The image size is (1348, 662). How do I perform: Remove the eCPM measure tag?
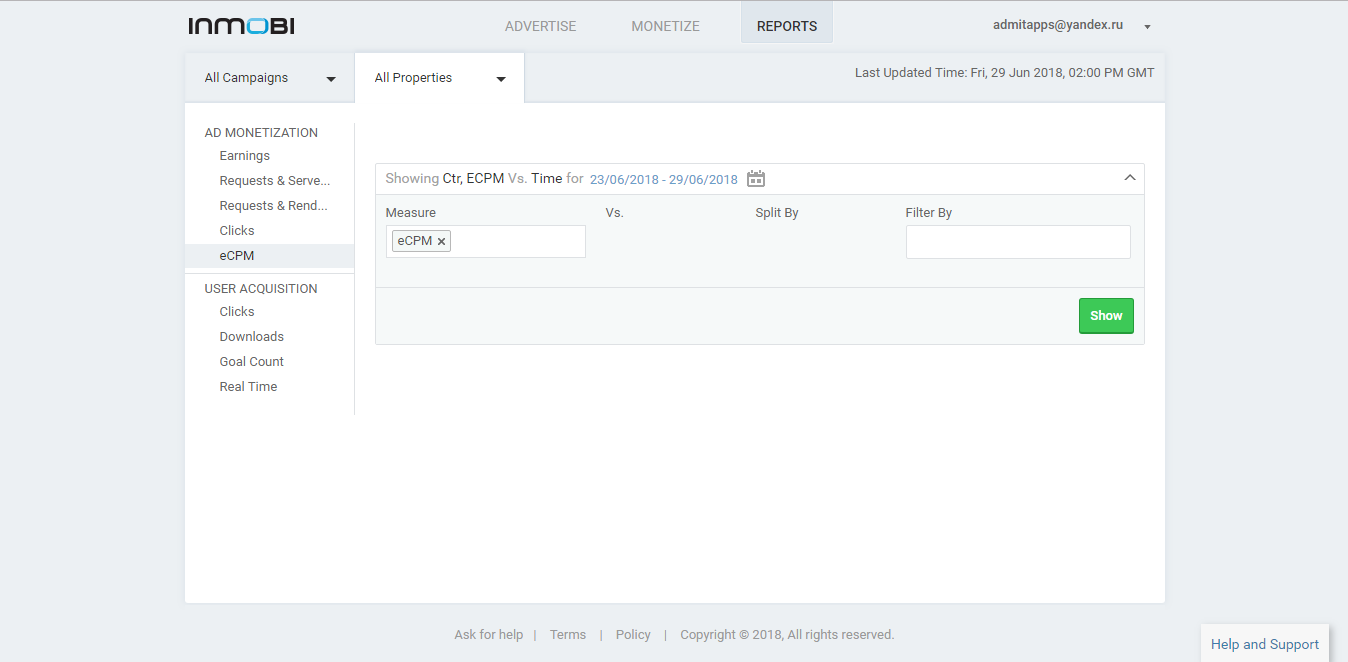coord(442,241)
